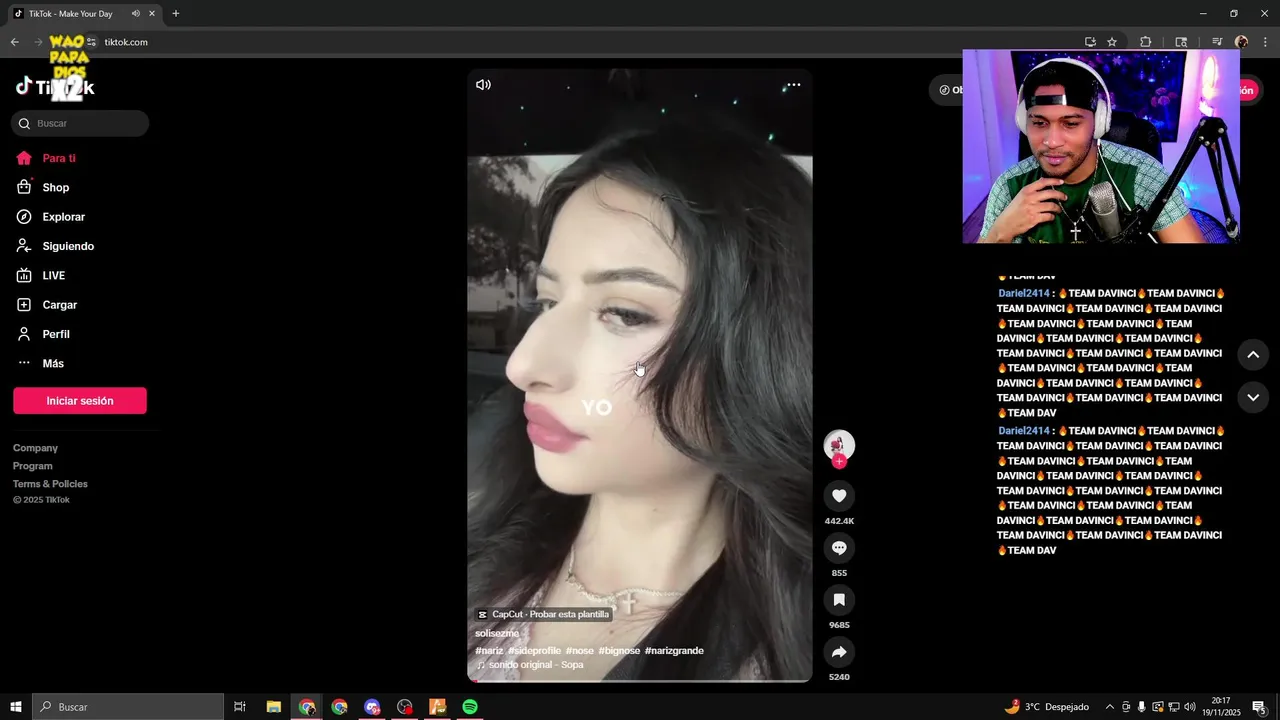Expand the Terms & Policies footer section
Image resolution: width=1280 pixels, height=720 pixels.
point(50,484)
